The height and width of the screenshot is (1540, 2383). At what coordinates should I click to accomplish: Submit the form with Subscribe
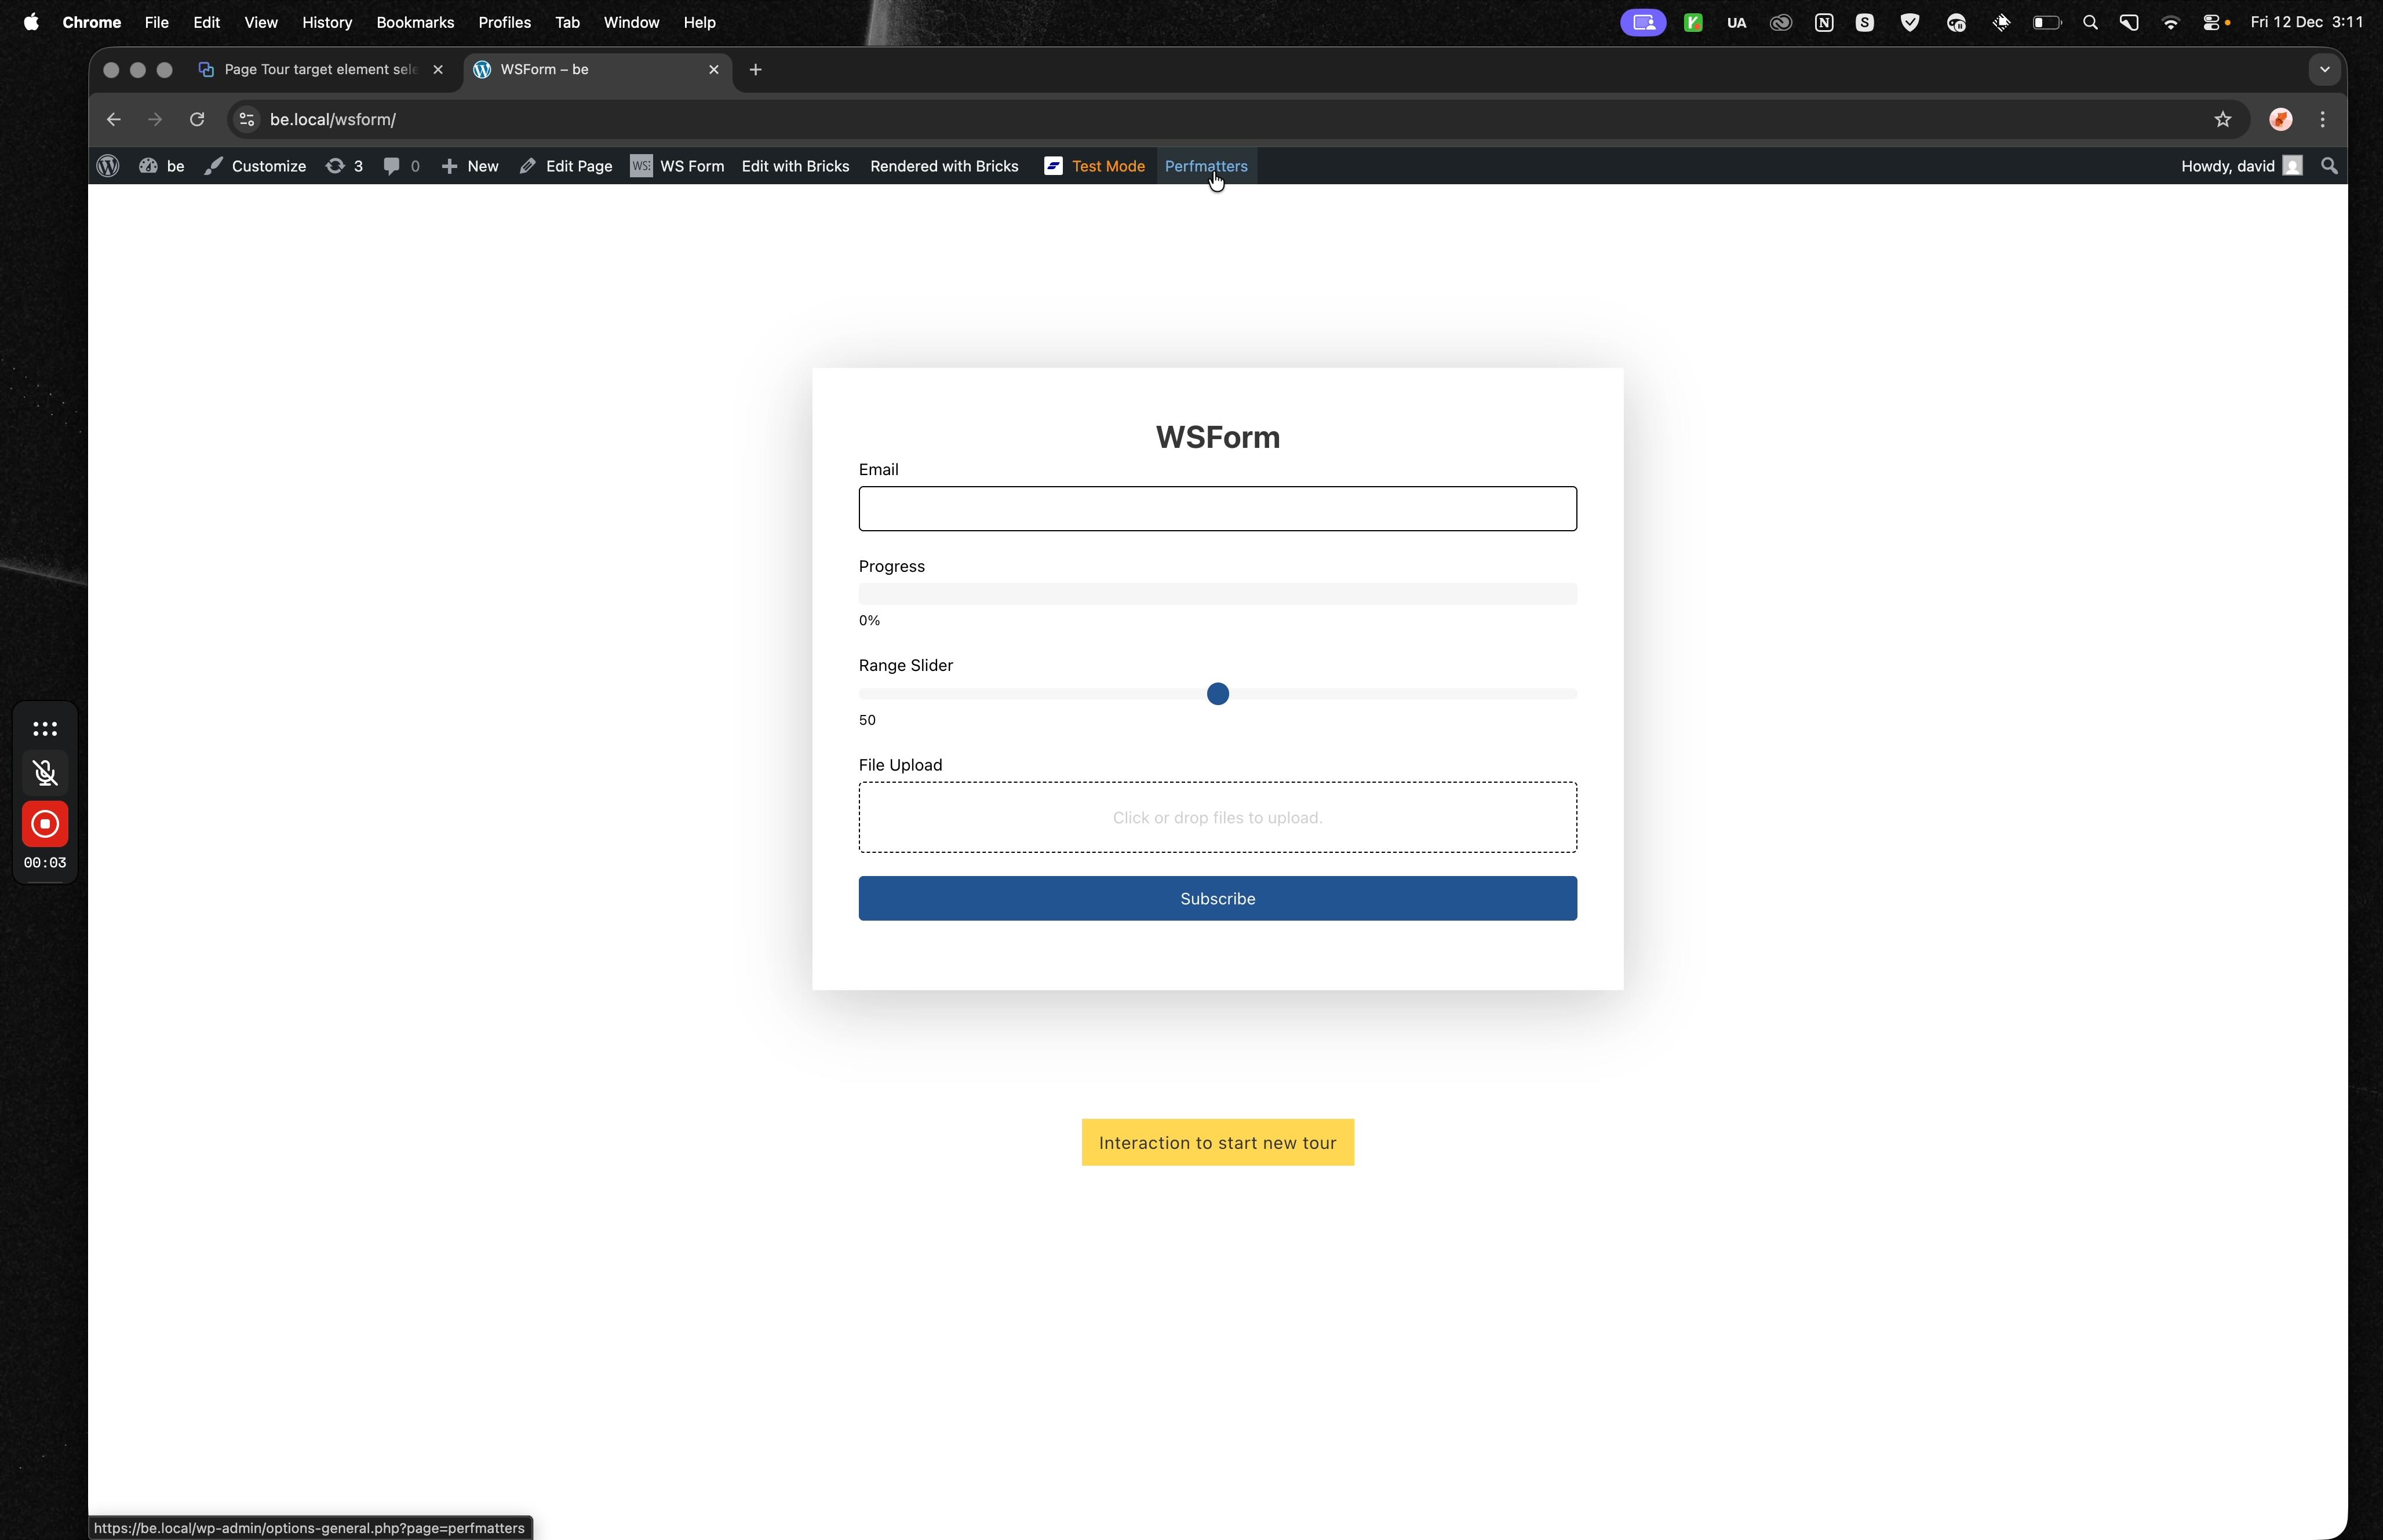(x=1217, y=898)
